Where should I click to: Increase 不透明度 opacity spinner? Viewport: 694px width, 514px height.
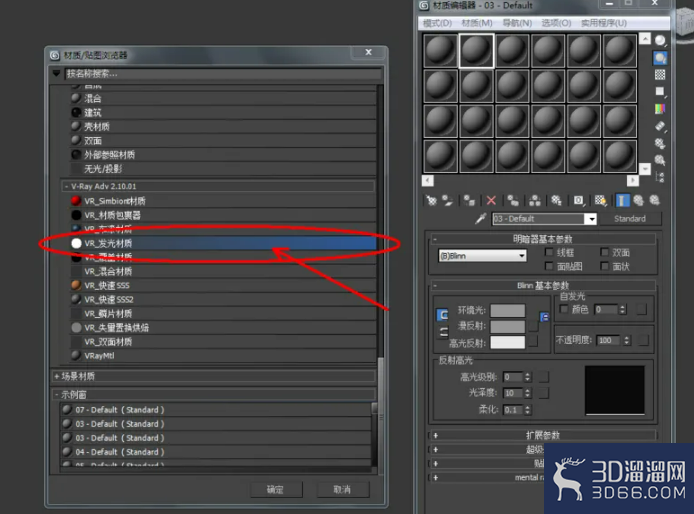pos(626,338)
